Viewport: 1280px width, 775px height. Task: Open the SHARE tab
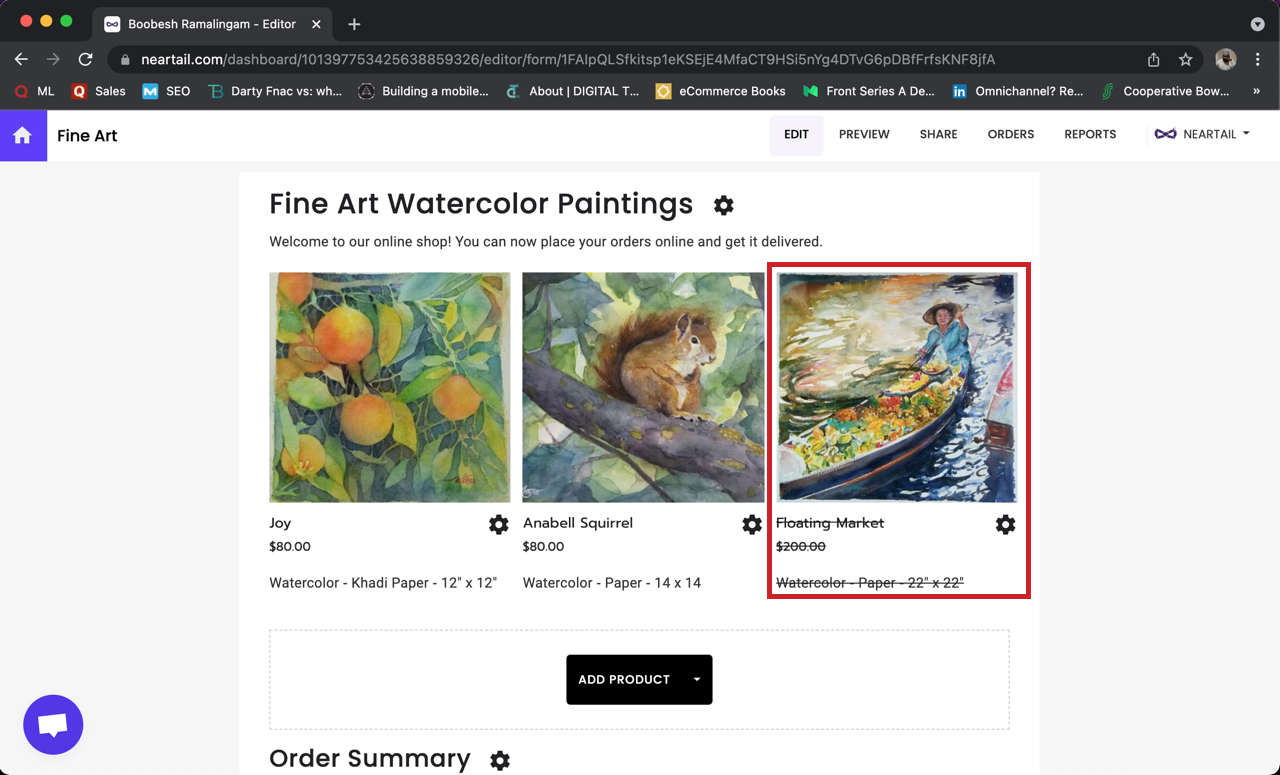pyautogui.click(x=938, y=133)
